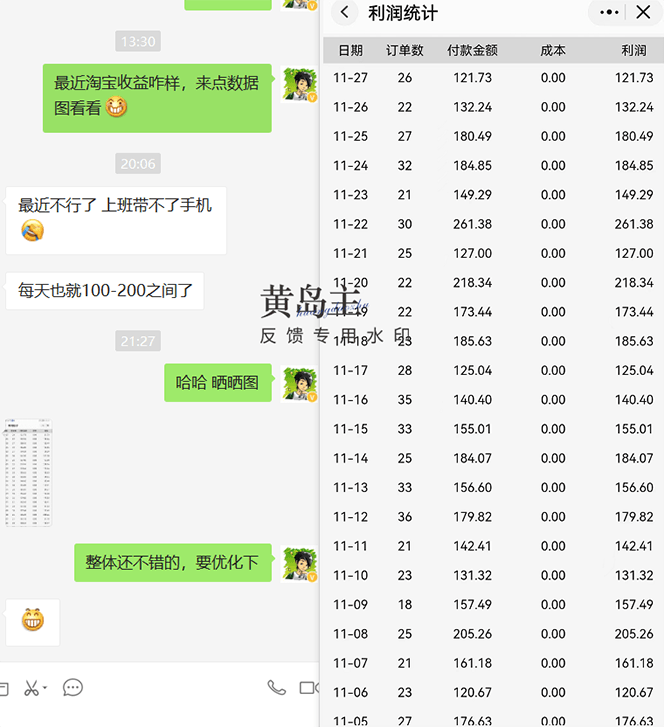Click the avatar next to 整体还不错的 message
The image size is (664, 727).
[300, 563]
